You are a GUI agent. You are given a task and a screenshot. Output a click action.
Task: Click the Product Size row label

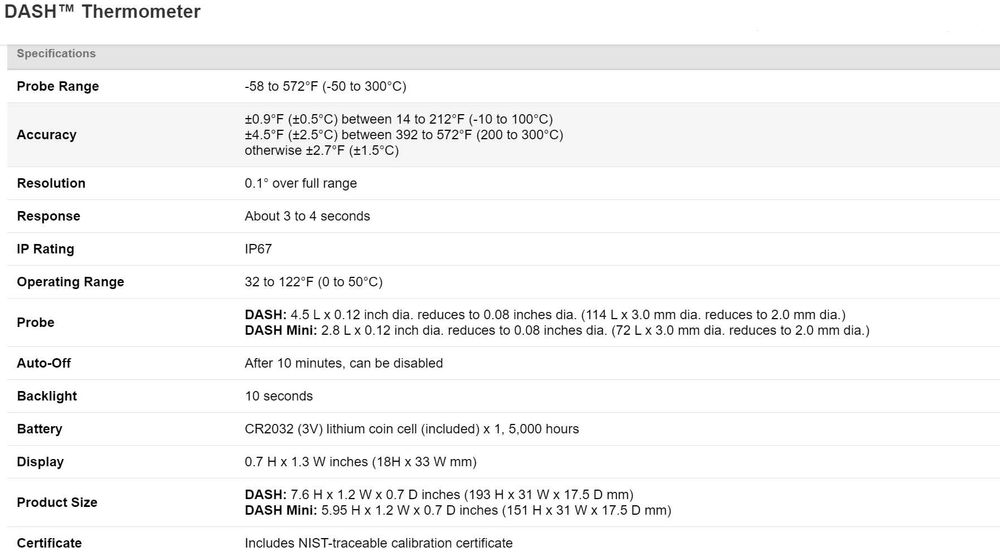[x=57, y=502]
